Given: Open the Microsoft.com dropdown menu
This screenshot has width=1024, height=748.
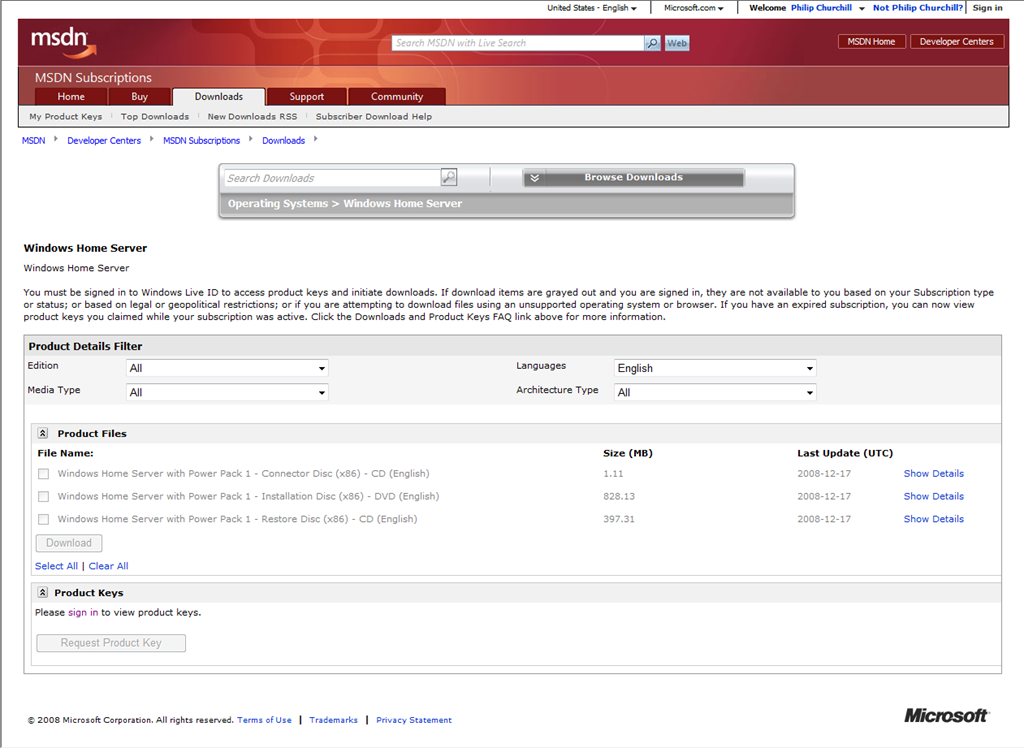Looking at the screenshot, I should tap(694, 8).
